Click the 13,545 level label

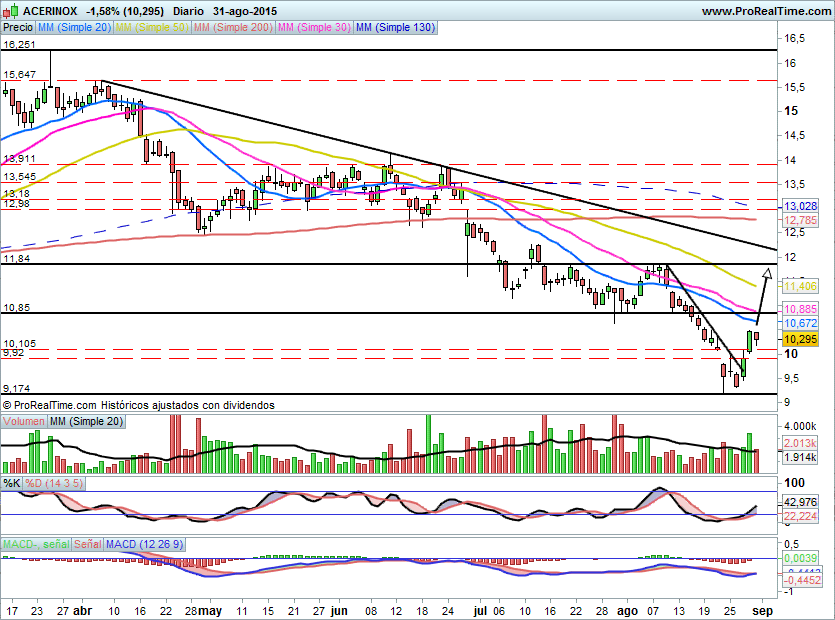[x=19, y=176]
